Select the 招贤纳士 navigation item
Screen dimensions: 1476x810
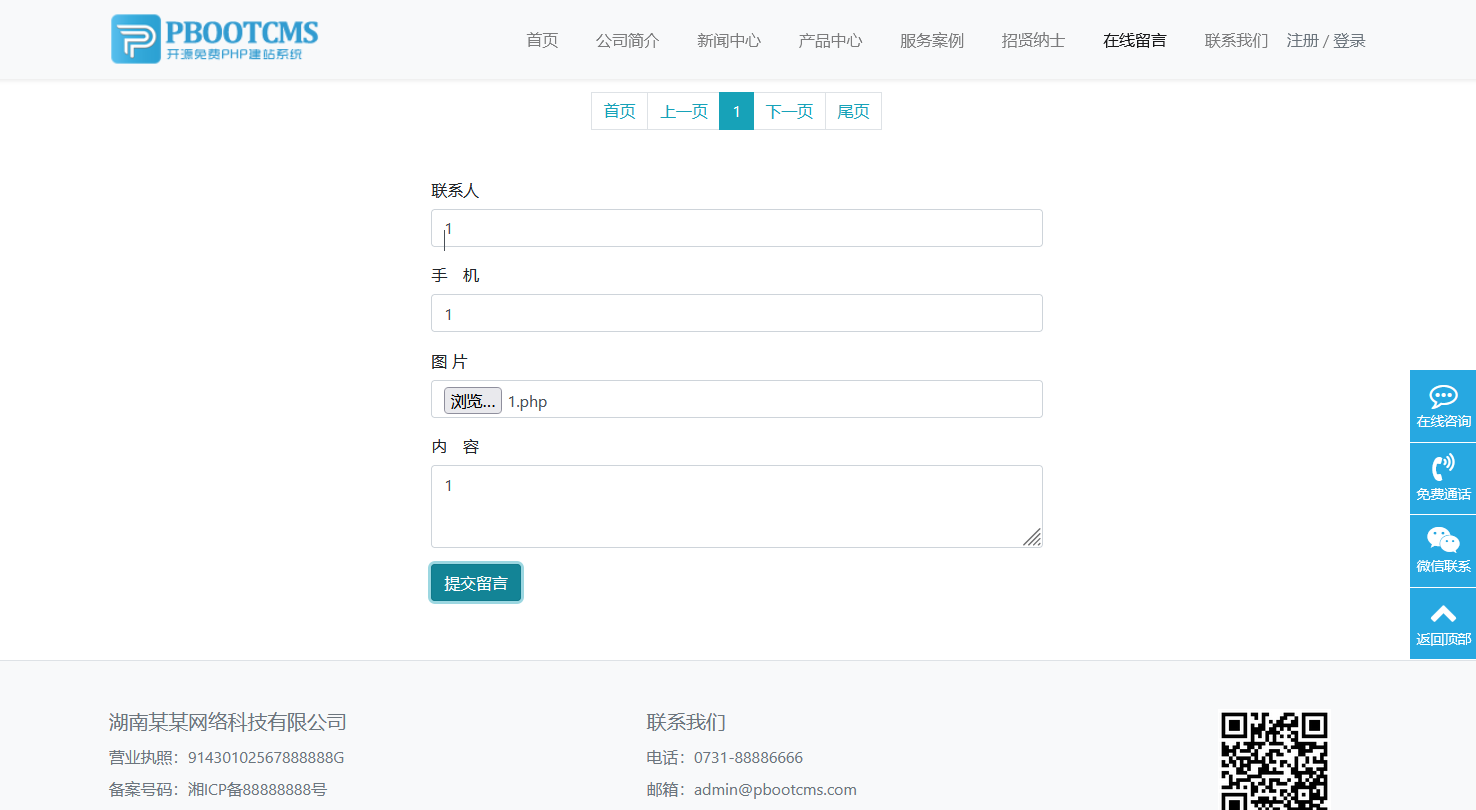(x=1032, y=40)
